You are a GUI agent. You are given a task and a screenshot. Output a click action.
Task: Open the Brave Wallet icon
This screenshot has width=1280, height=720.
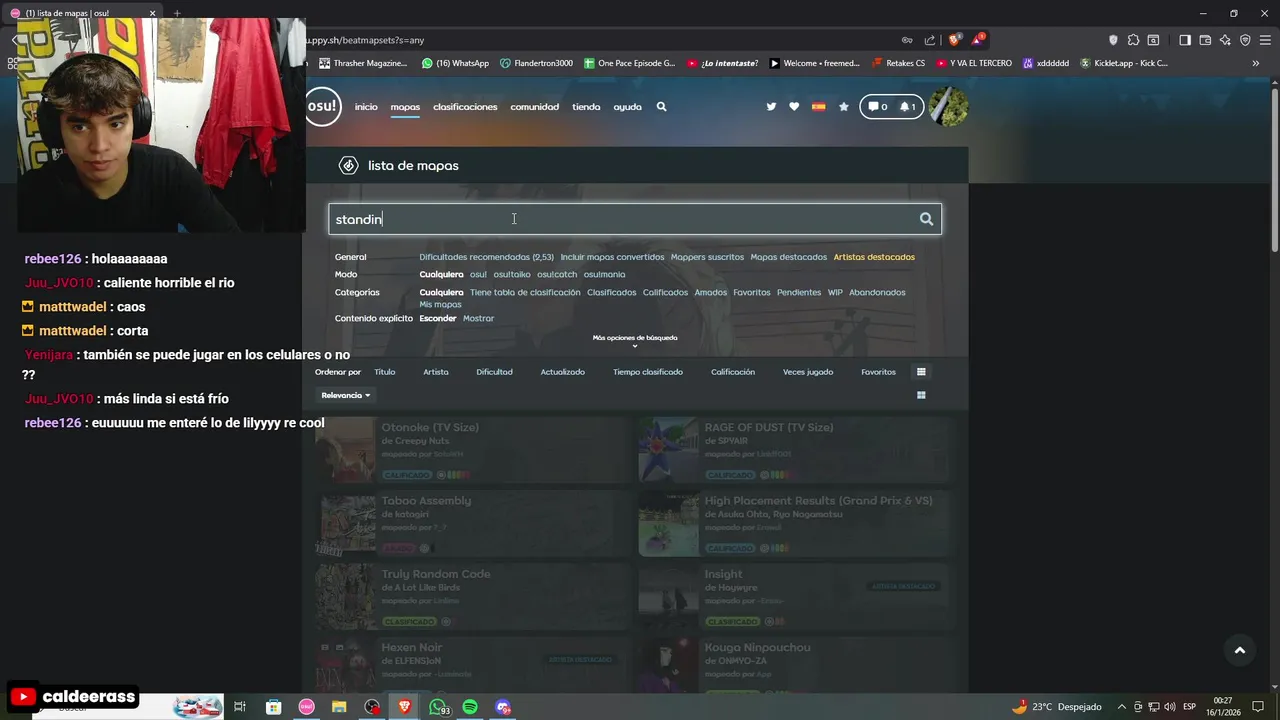tap(1205, 40)
